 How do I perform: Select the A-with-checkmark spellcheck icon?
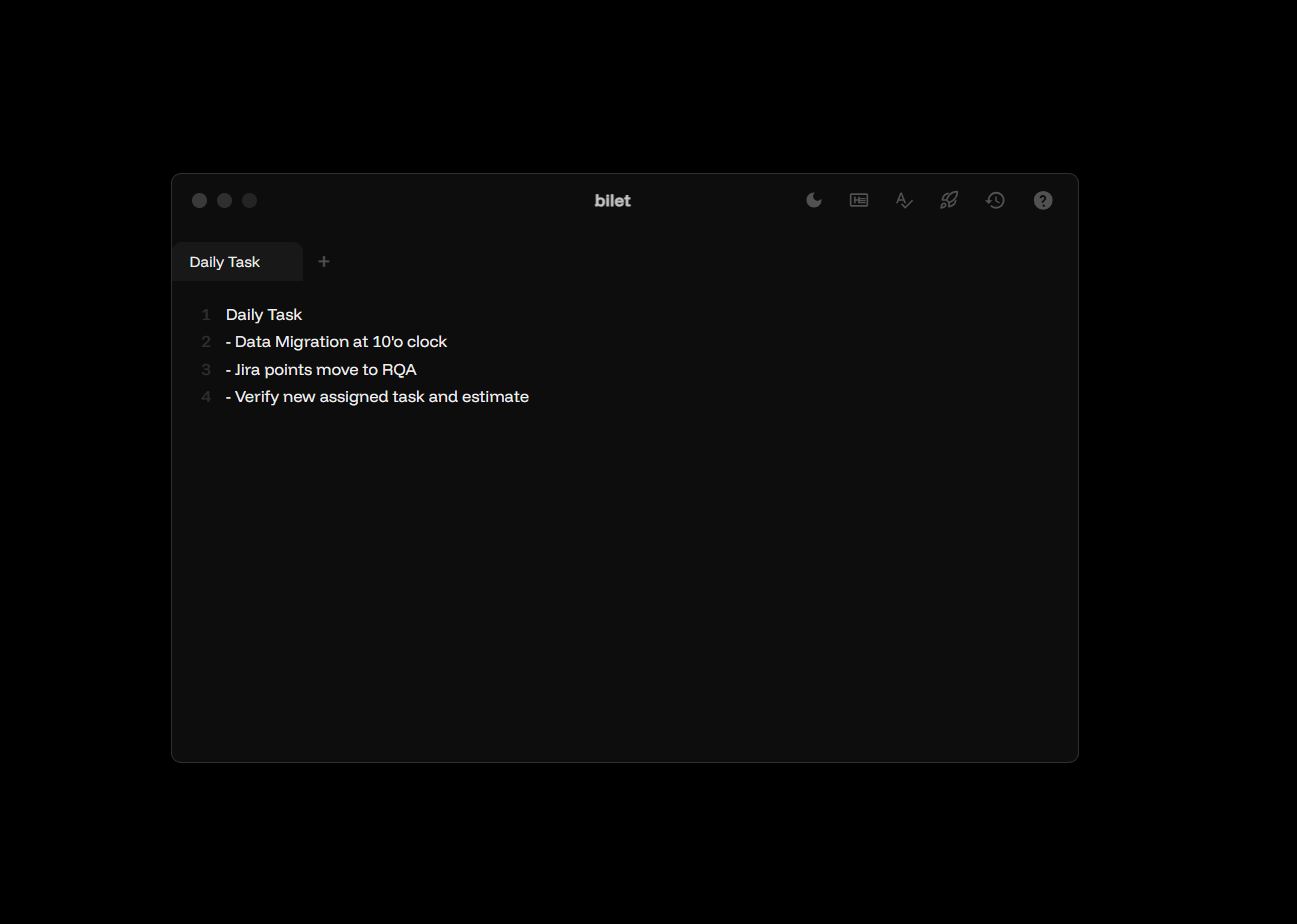click(903, 200)
